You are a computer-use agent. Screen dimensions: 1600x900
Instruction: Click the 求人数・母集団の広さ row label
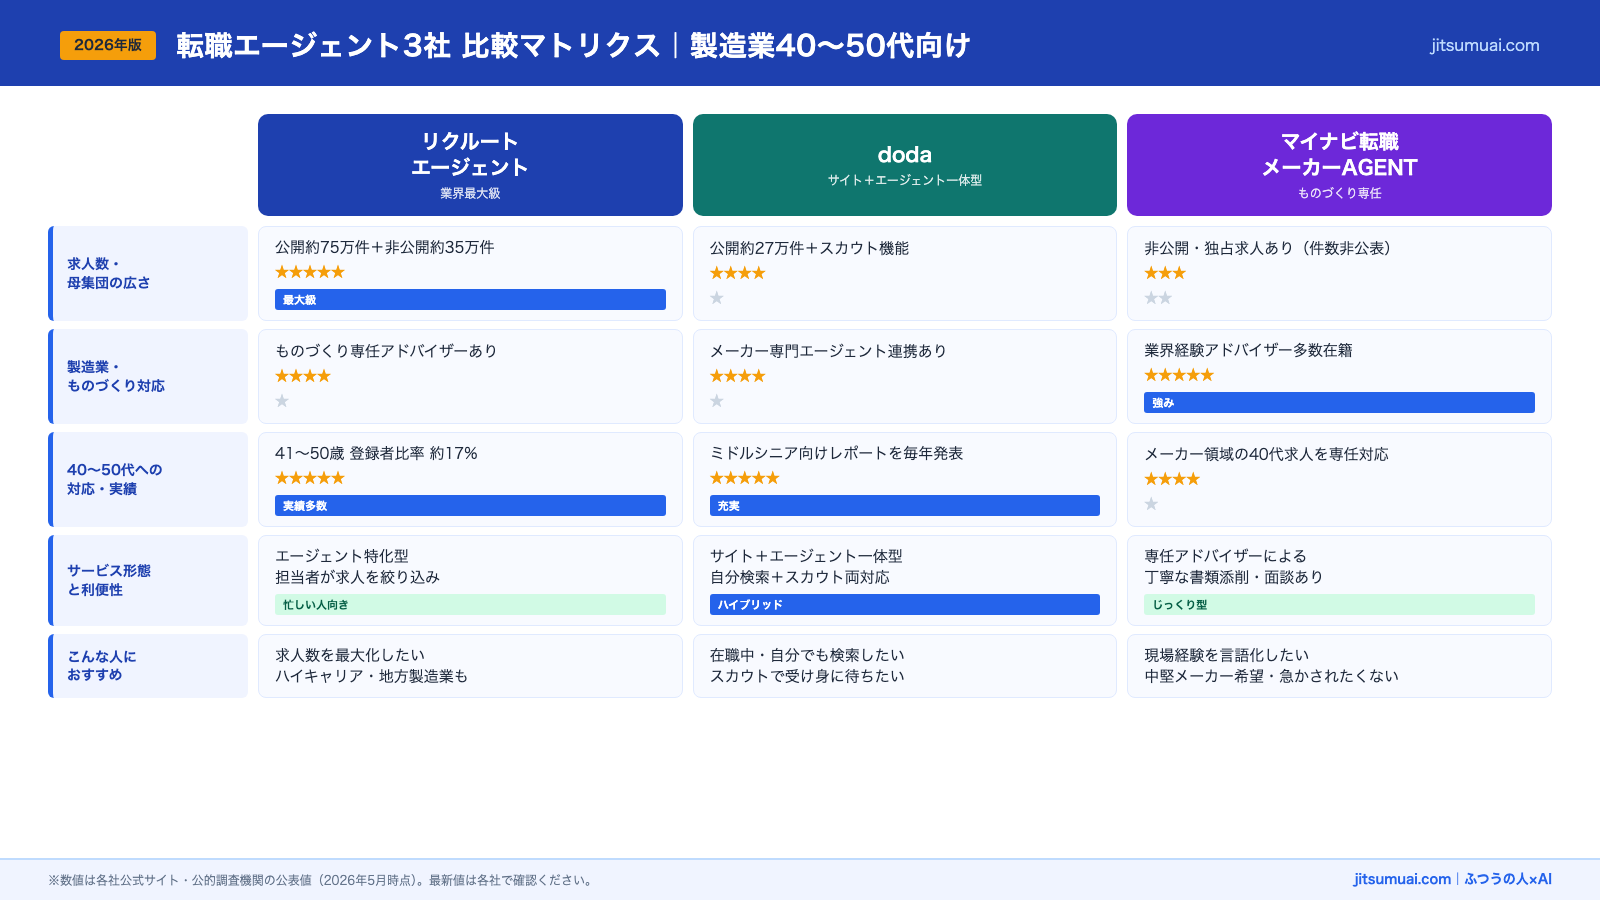[148, 273]
